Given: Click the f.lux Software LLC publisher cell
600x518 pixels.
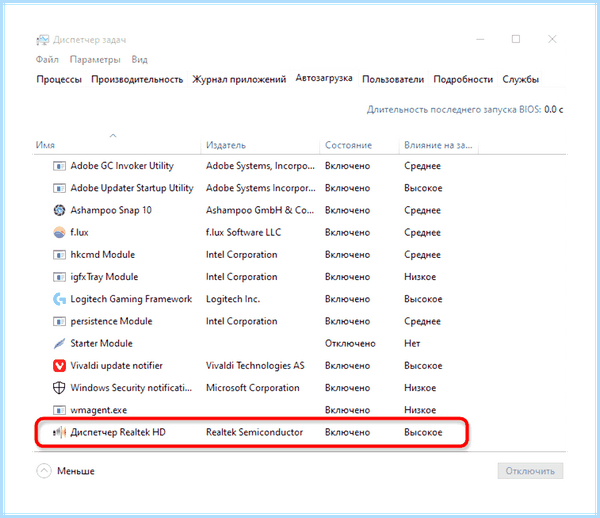Looking at the screenshot, I should tap(243, 233).
